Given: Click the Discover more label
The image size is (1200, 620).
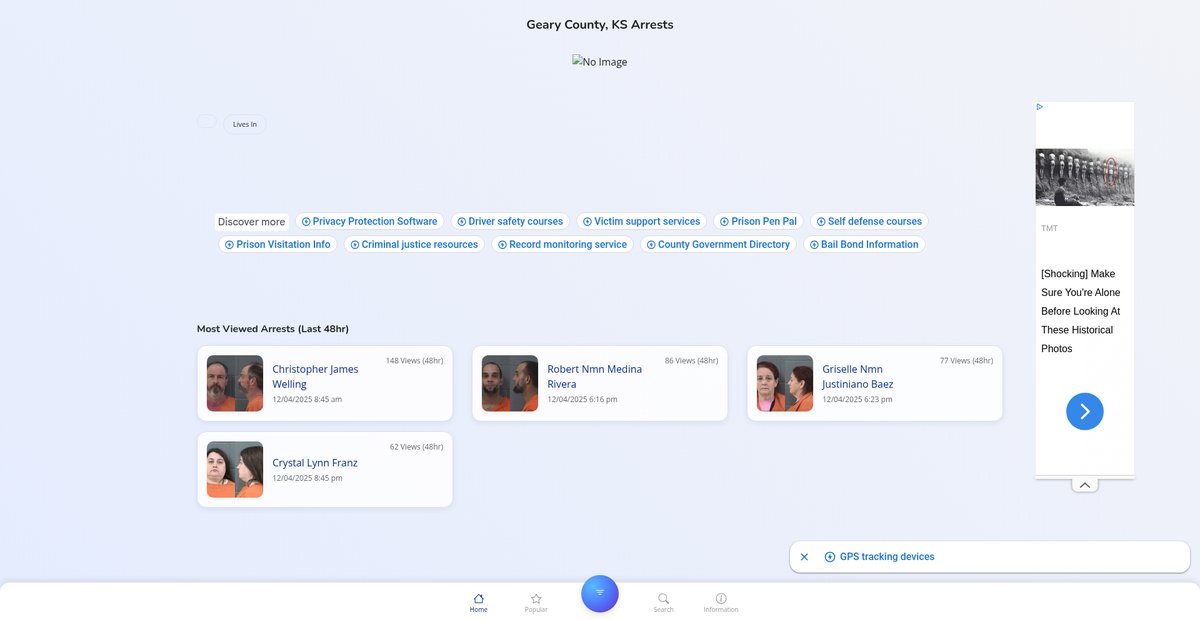Looking at the screenshot, I should point(252,222).
